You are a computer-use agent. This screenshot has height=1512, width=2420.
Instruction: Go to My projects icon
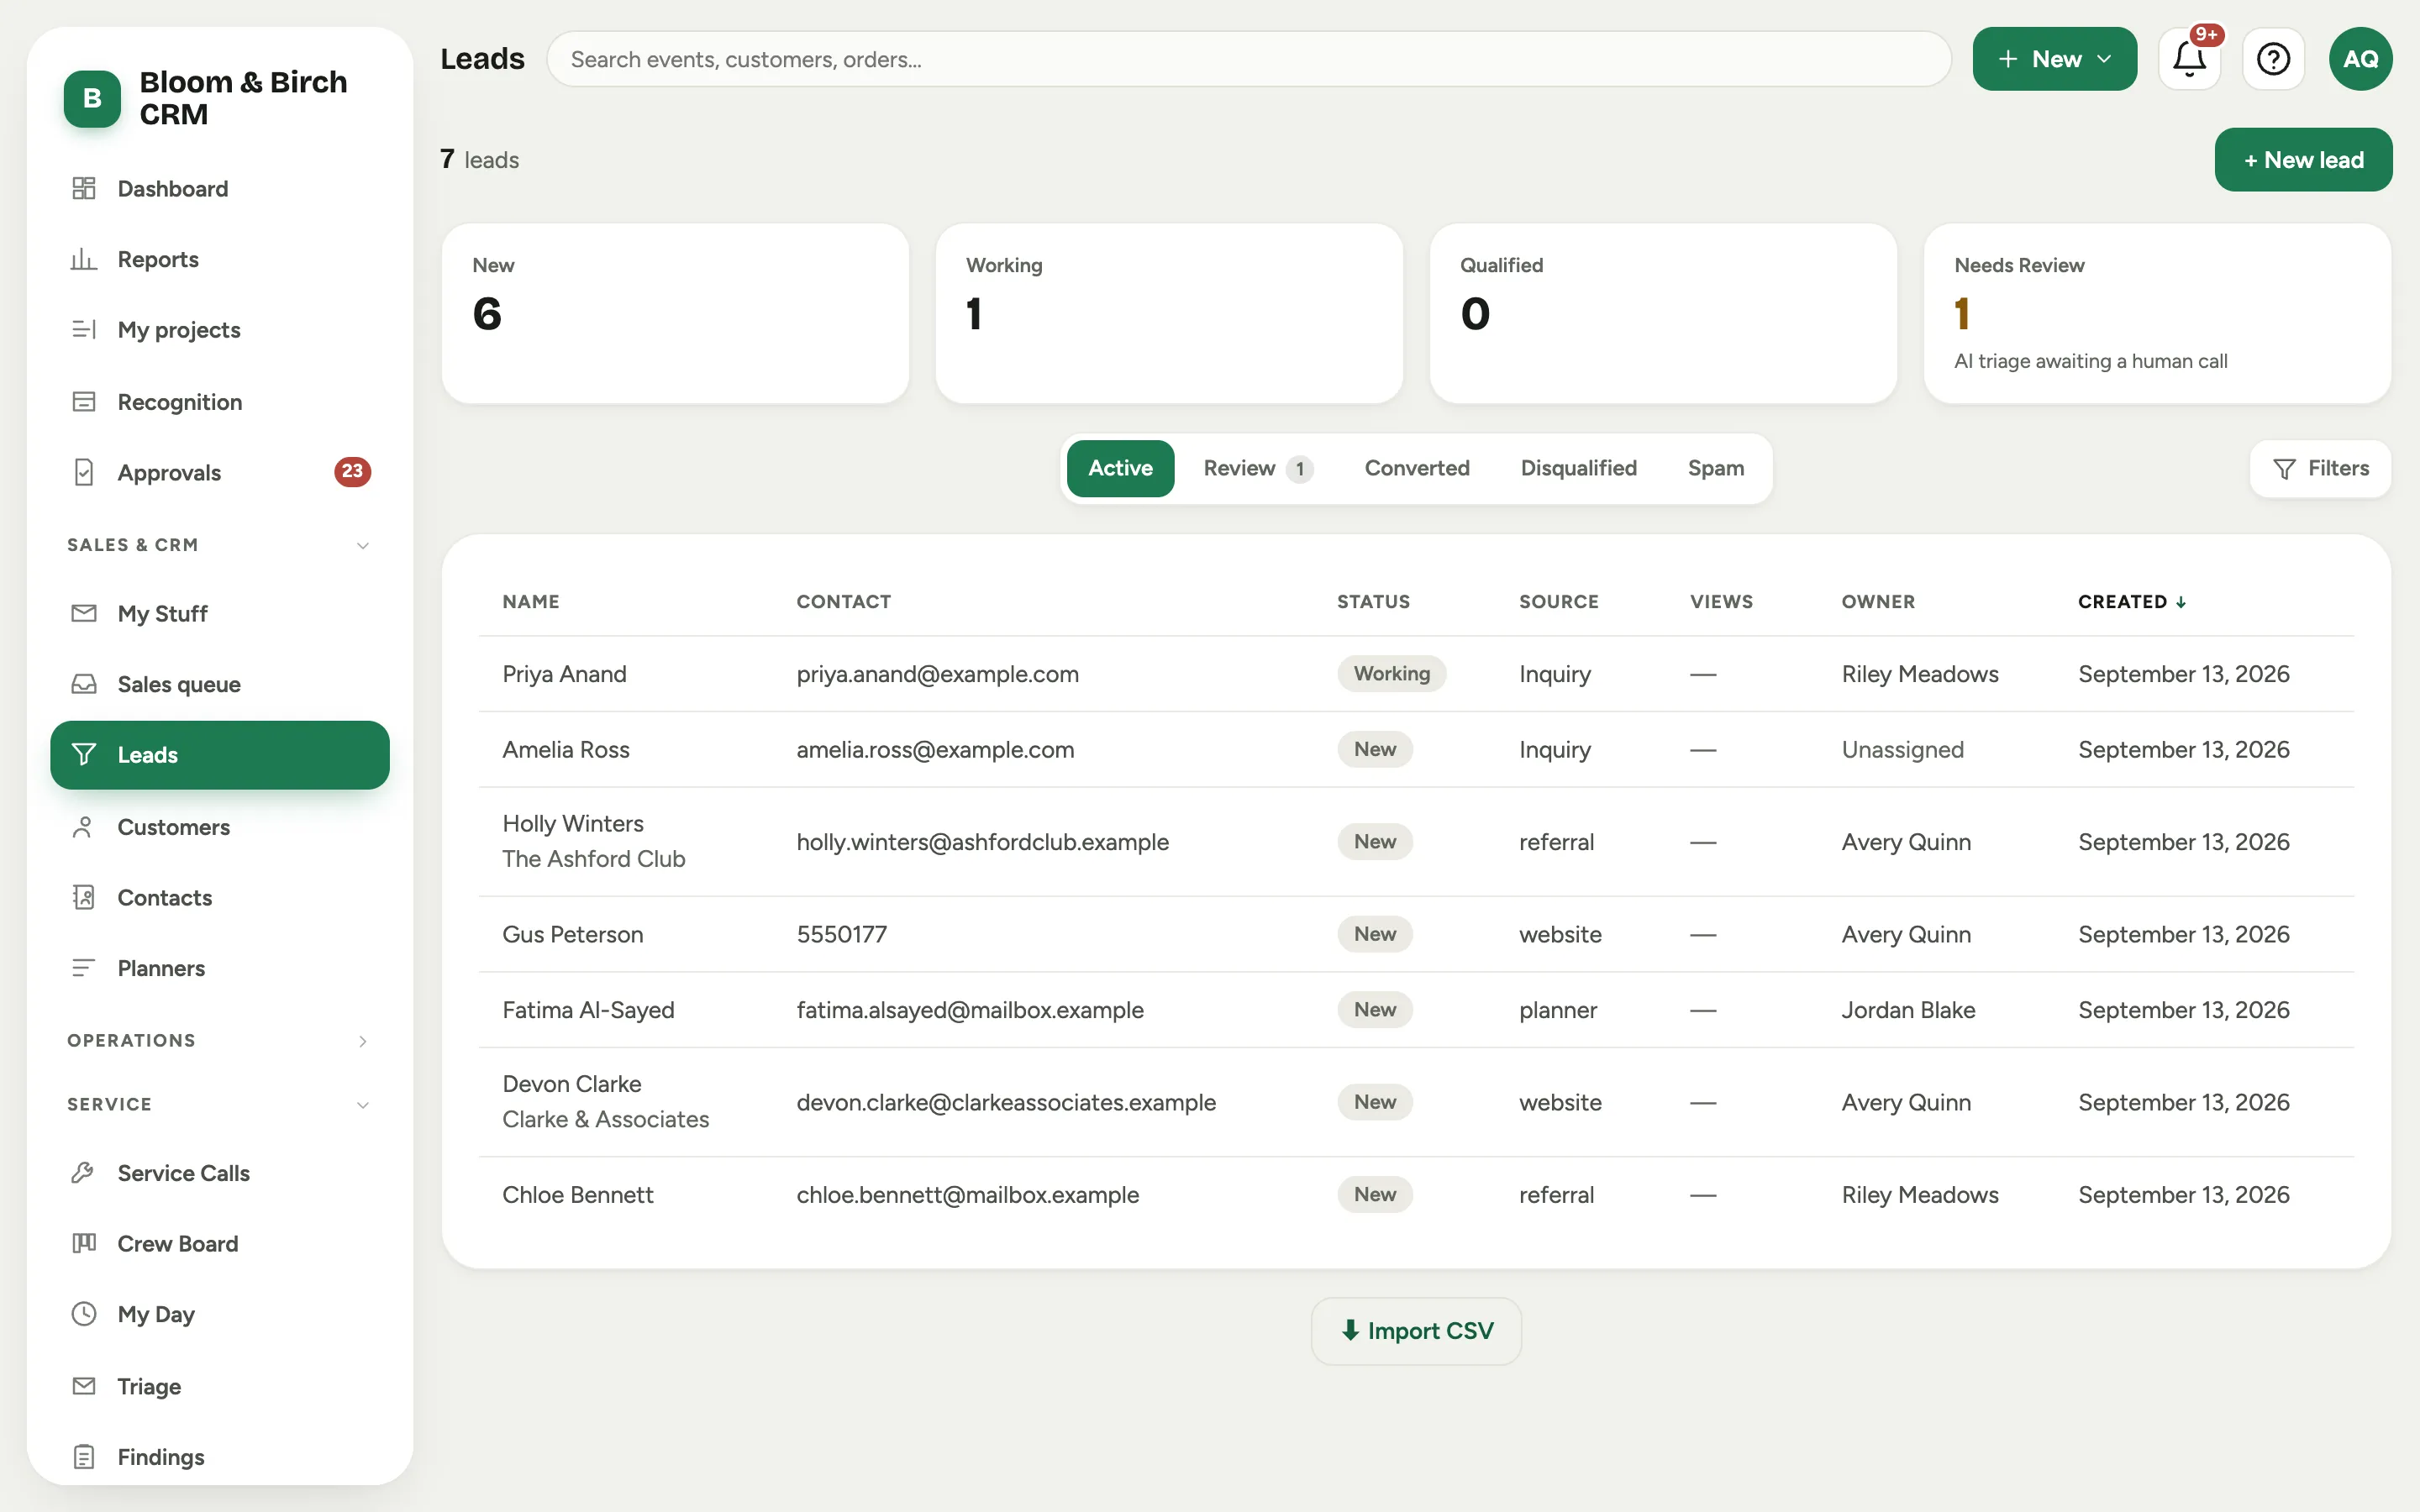point(84,330)
